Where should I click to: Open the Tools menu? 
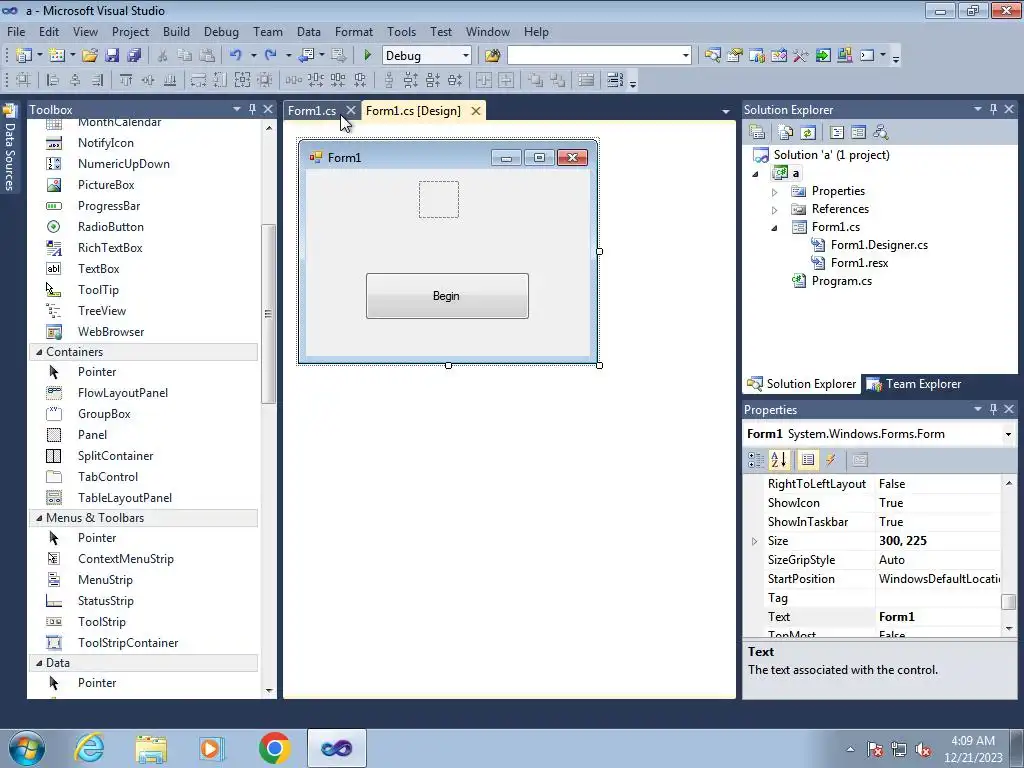[x=401, y=31]
